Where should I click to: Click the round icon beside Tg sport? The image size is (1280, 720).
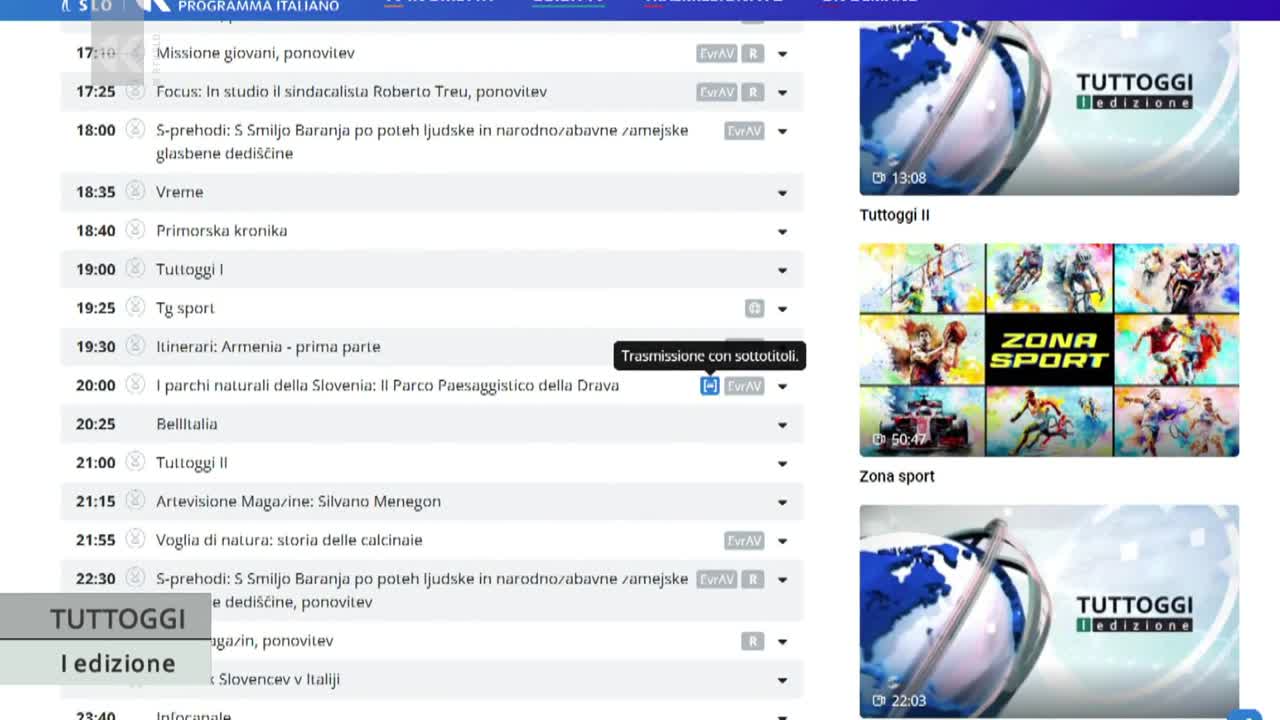135,307
